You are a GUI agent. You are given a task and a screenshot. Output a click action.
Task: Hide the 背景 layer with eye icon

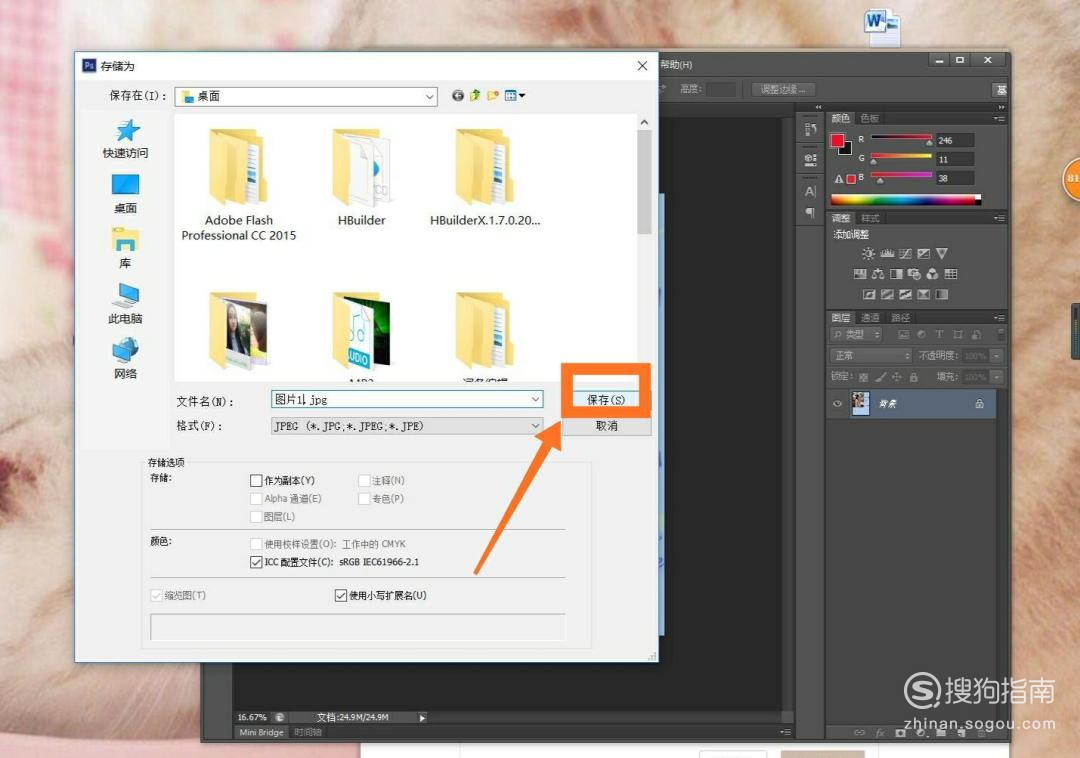tap(838, 404)
